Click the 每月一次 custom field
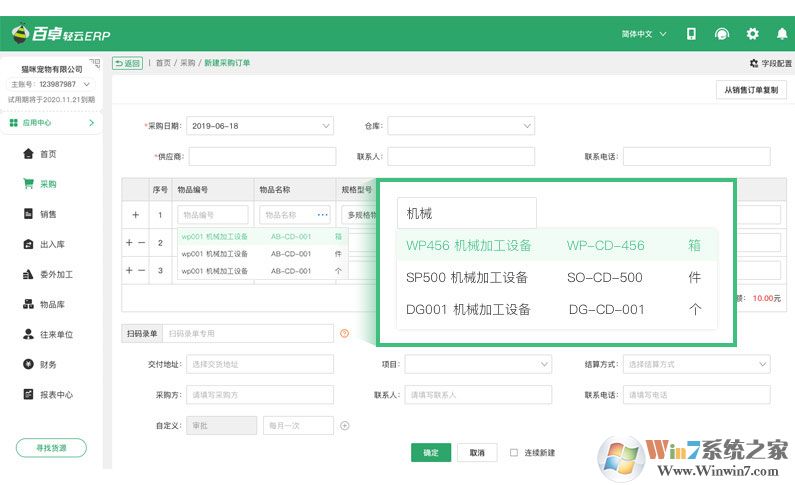Screen dimensions: 795x485 pos(298,426)
